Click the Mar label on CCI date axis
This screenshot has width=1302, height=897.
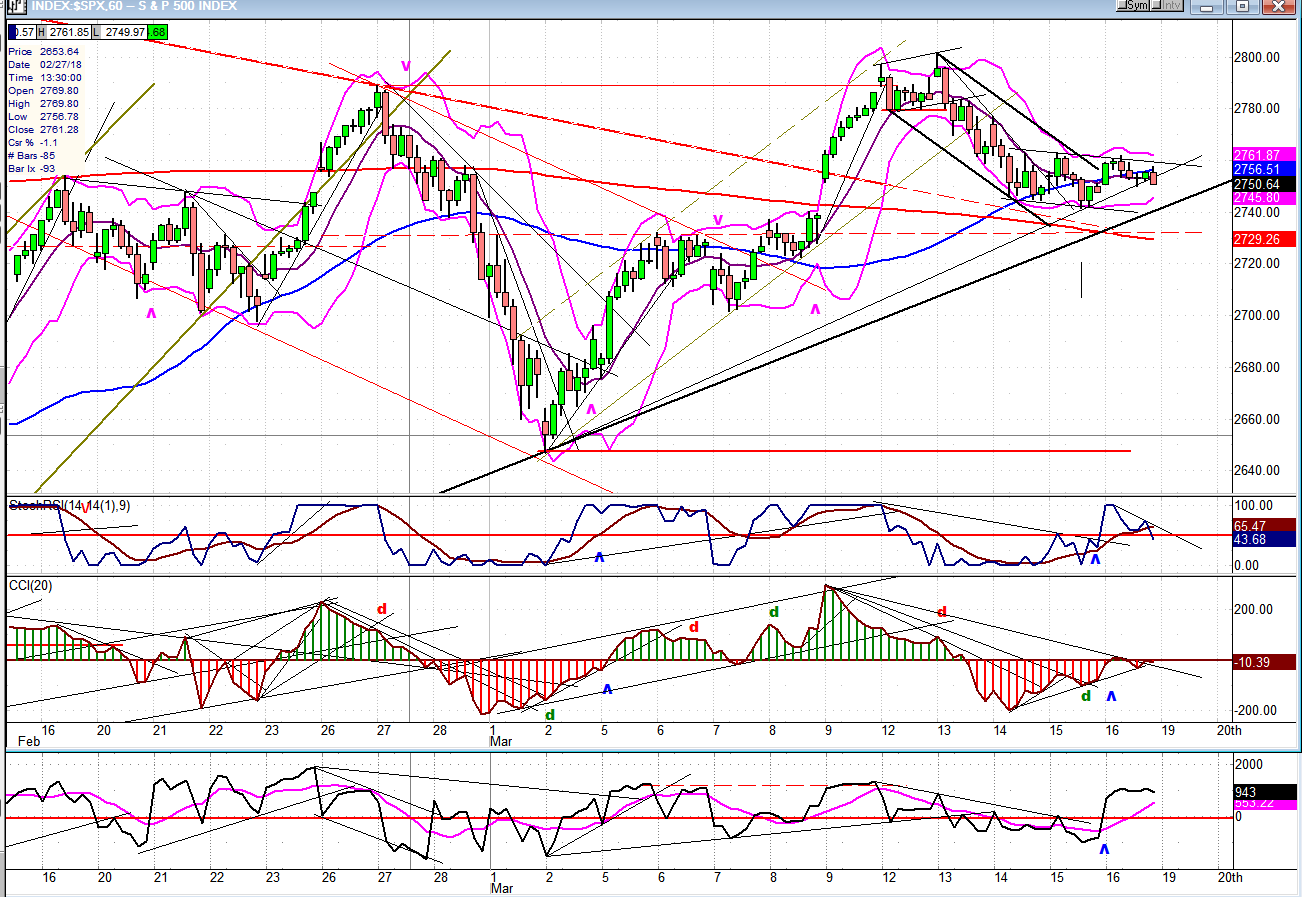pos(501,744)
